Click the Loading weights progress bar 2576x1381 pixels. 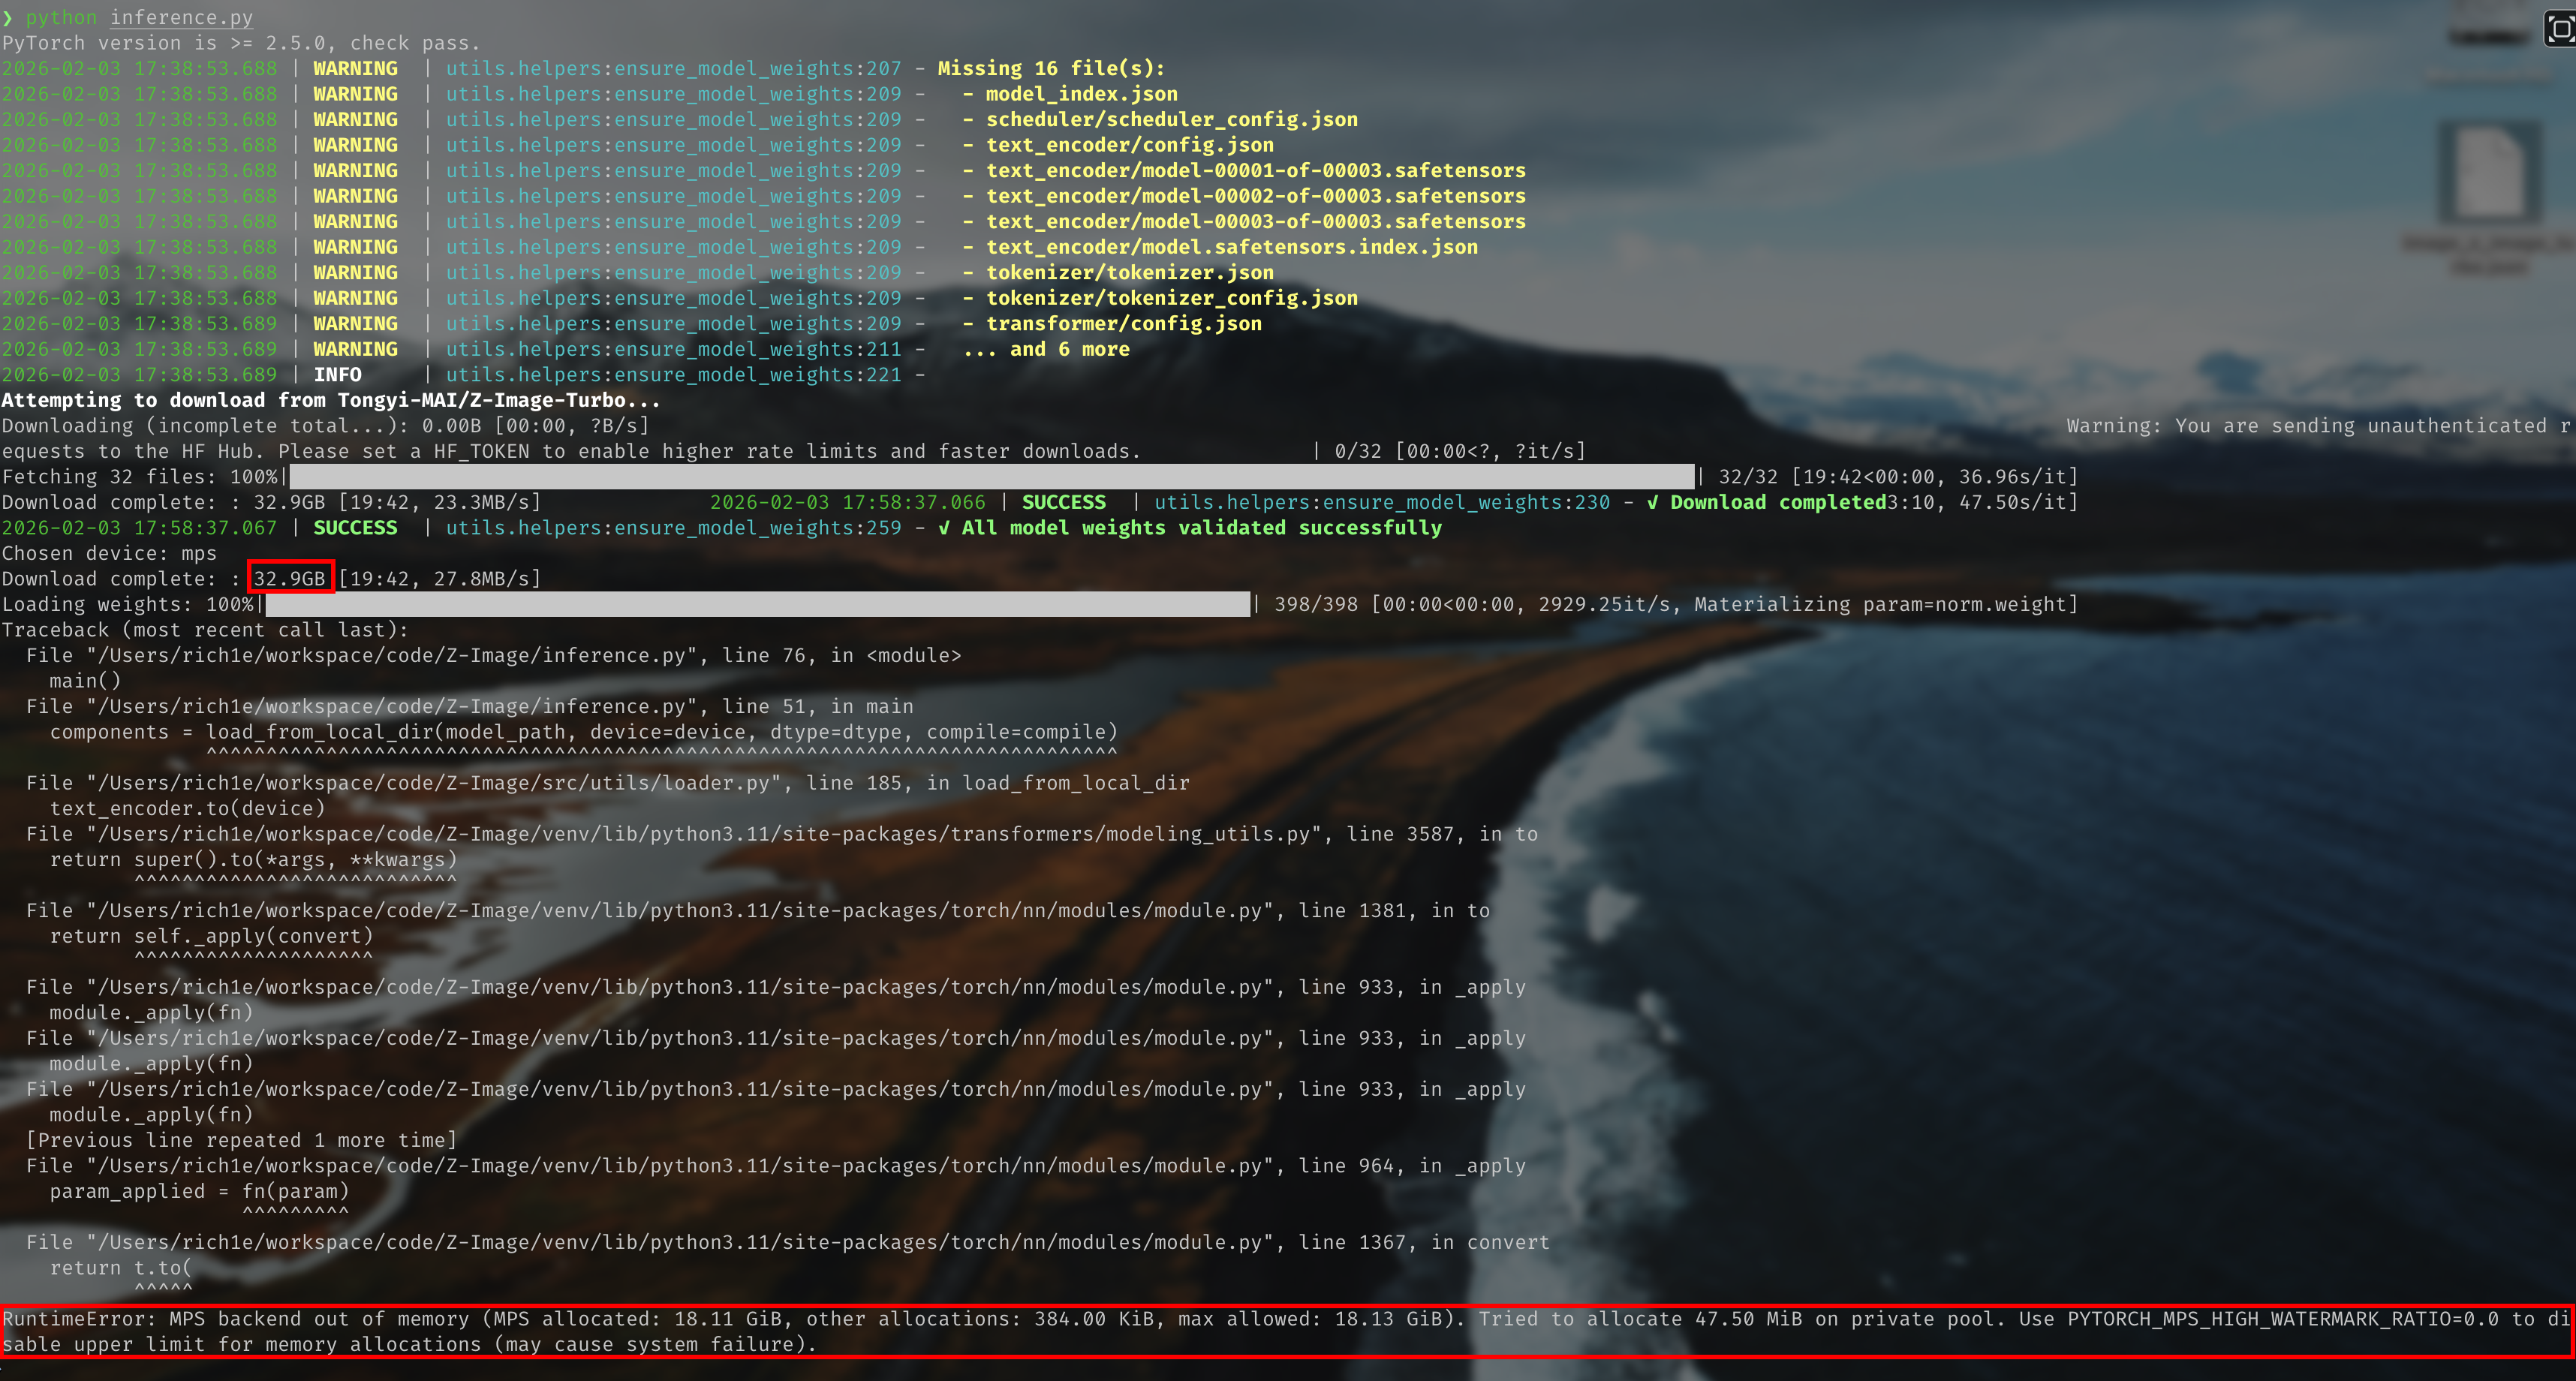tap(757, 604)
